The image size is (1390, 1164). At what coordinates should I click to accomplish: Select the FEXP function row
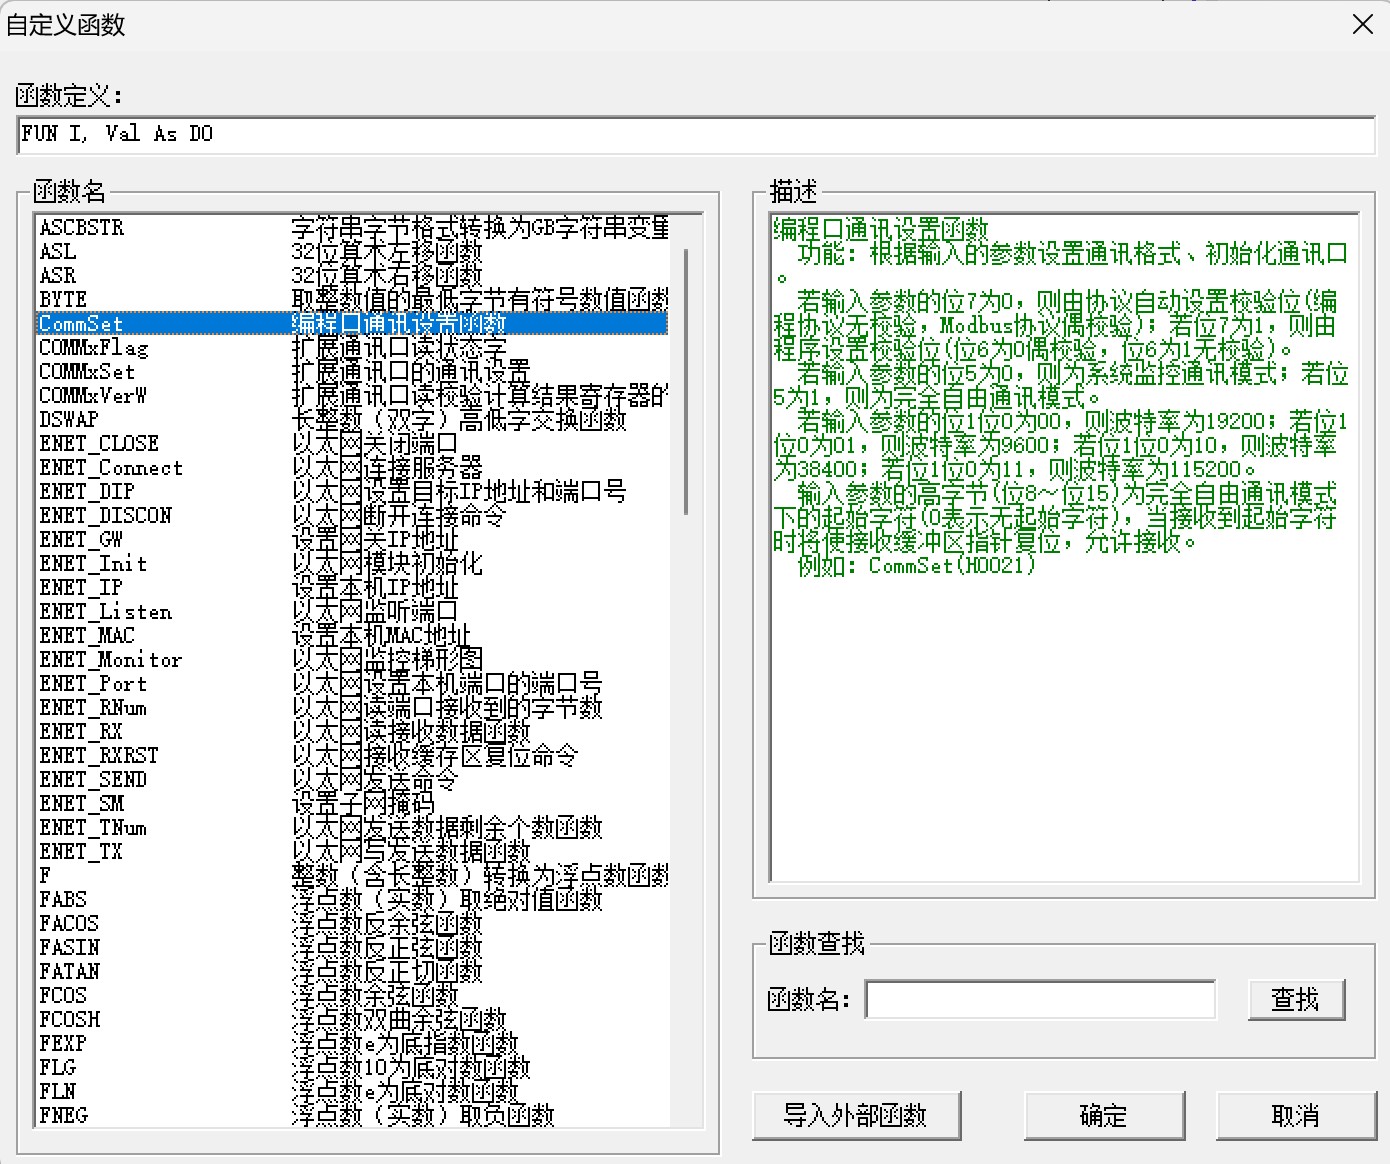pyautogui.click(x=353, y=1044)
